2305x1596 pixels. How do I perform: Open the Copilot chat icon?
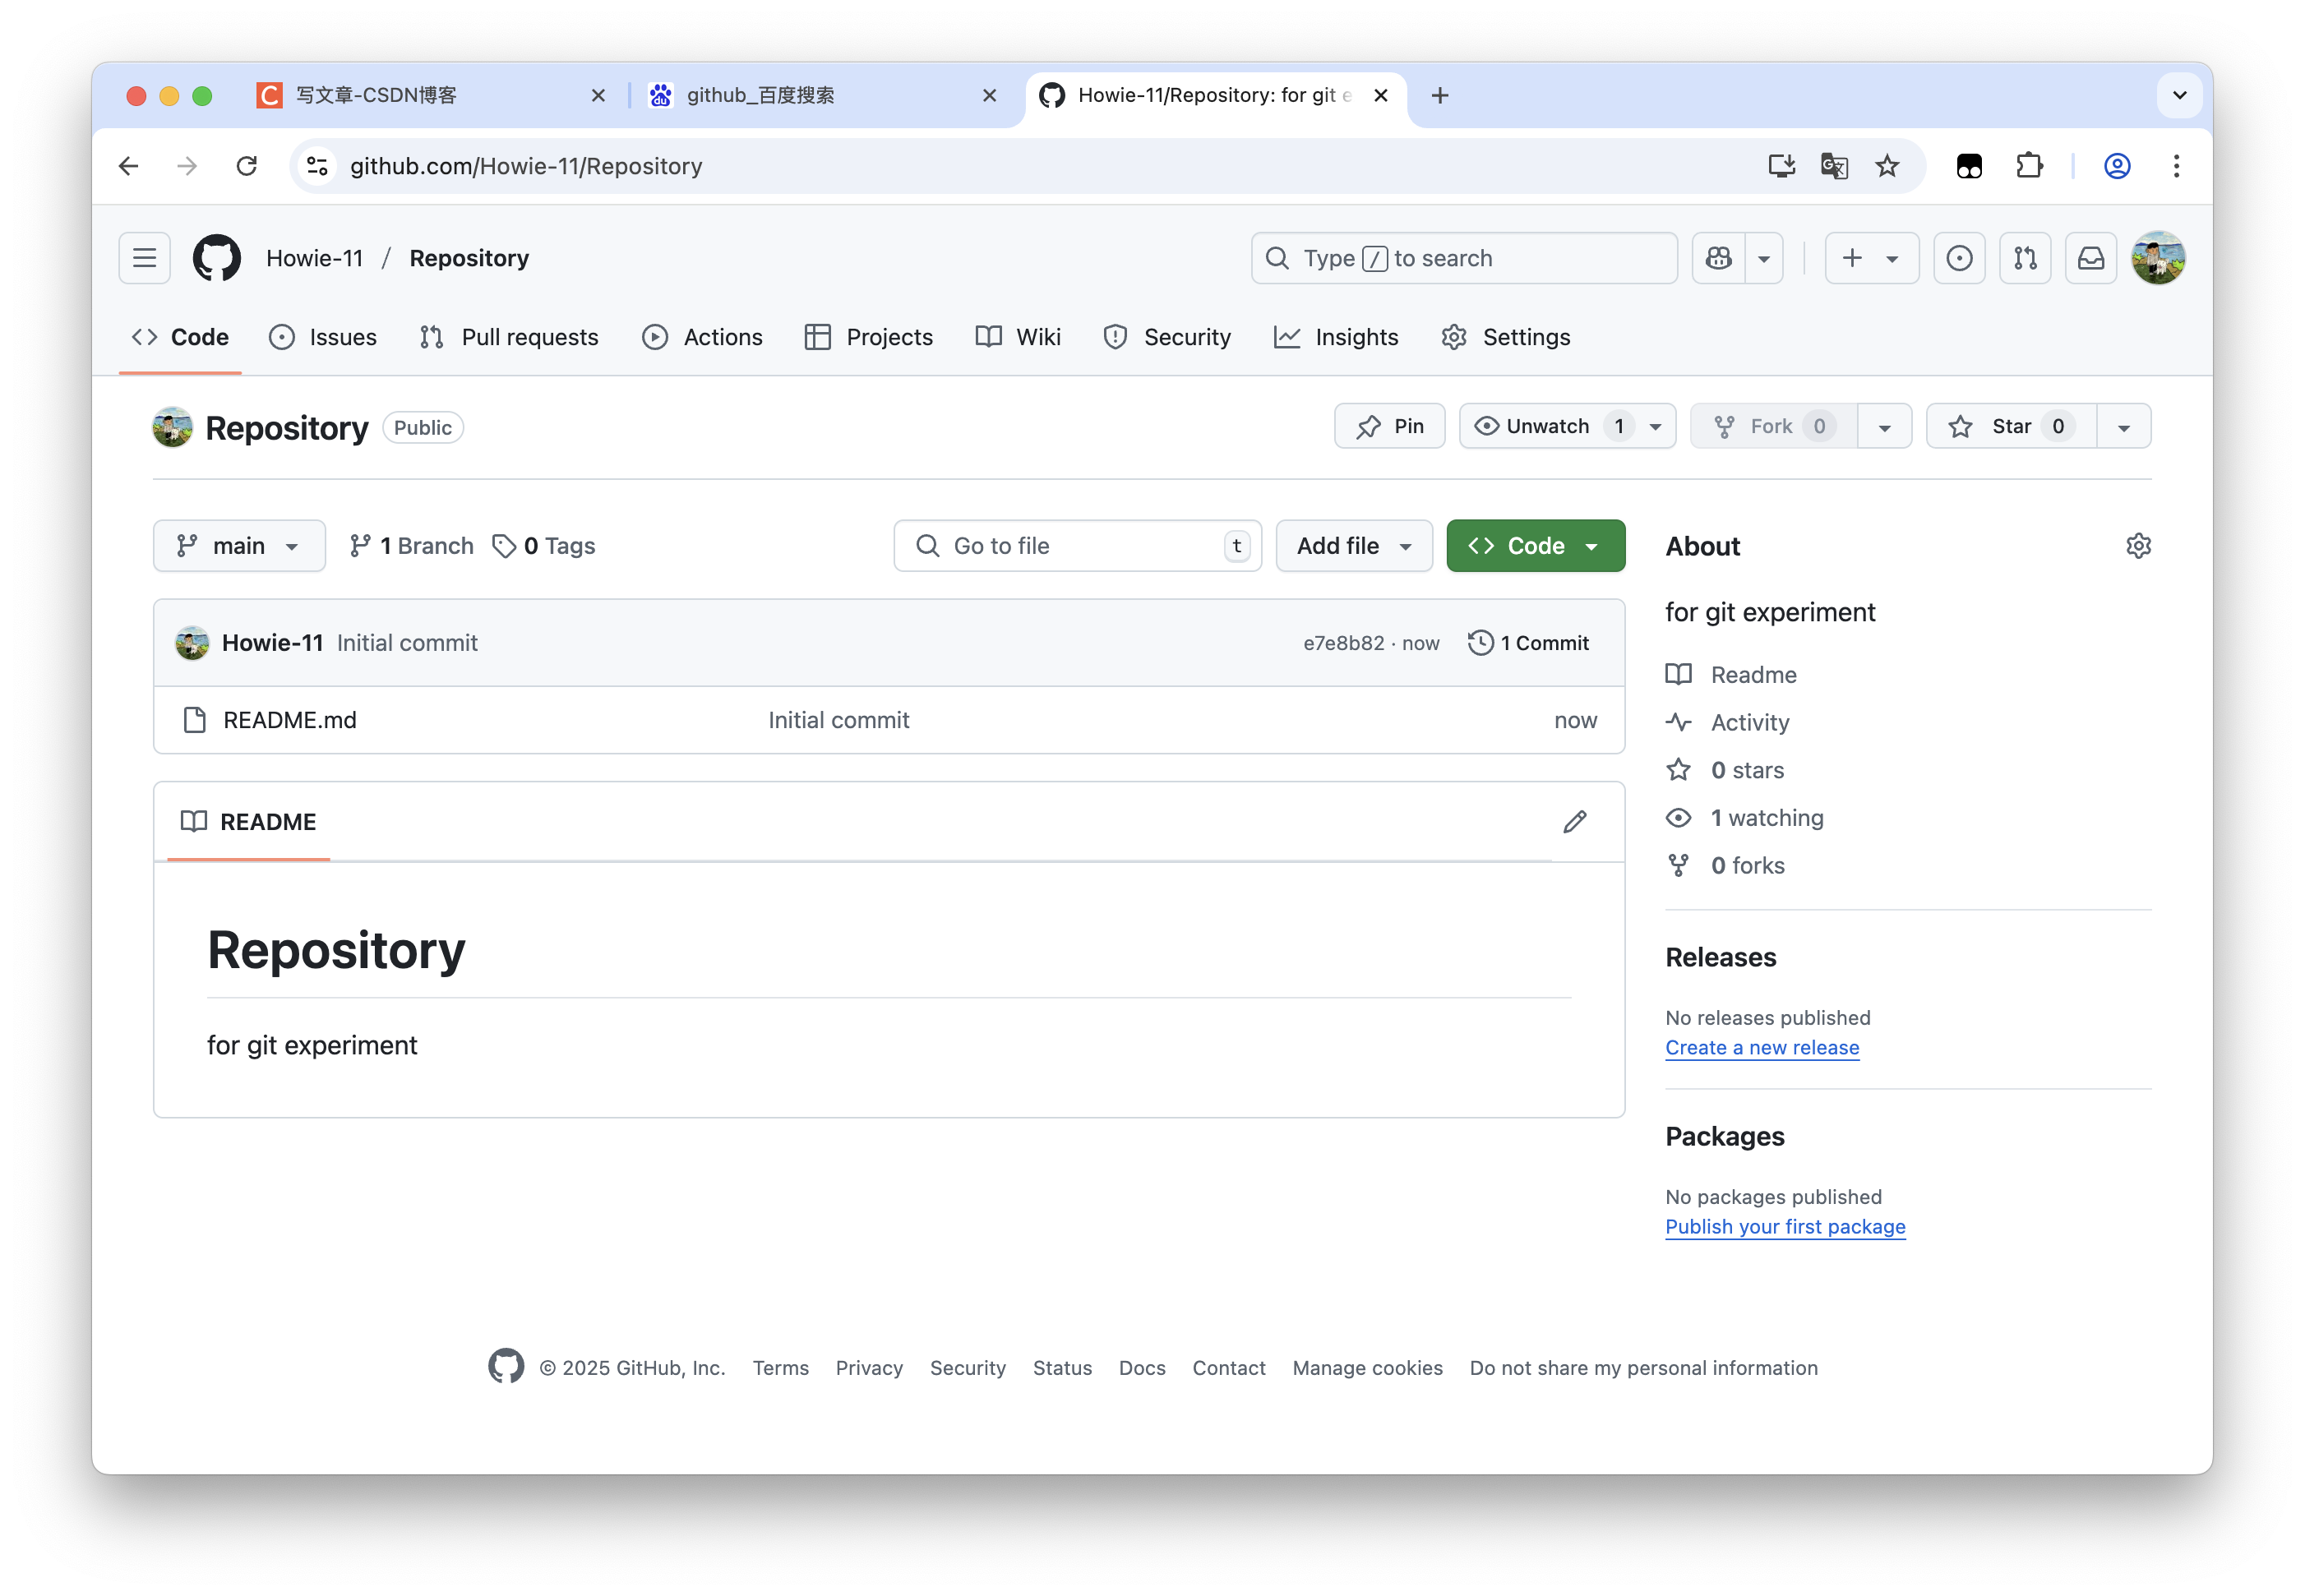1718,258
